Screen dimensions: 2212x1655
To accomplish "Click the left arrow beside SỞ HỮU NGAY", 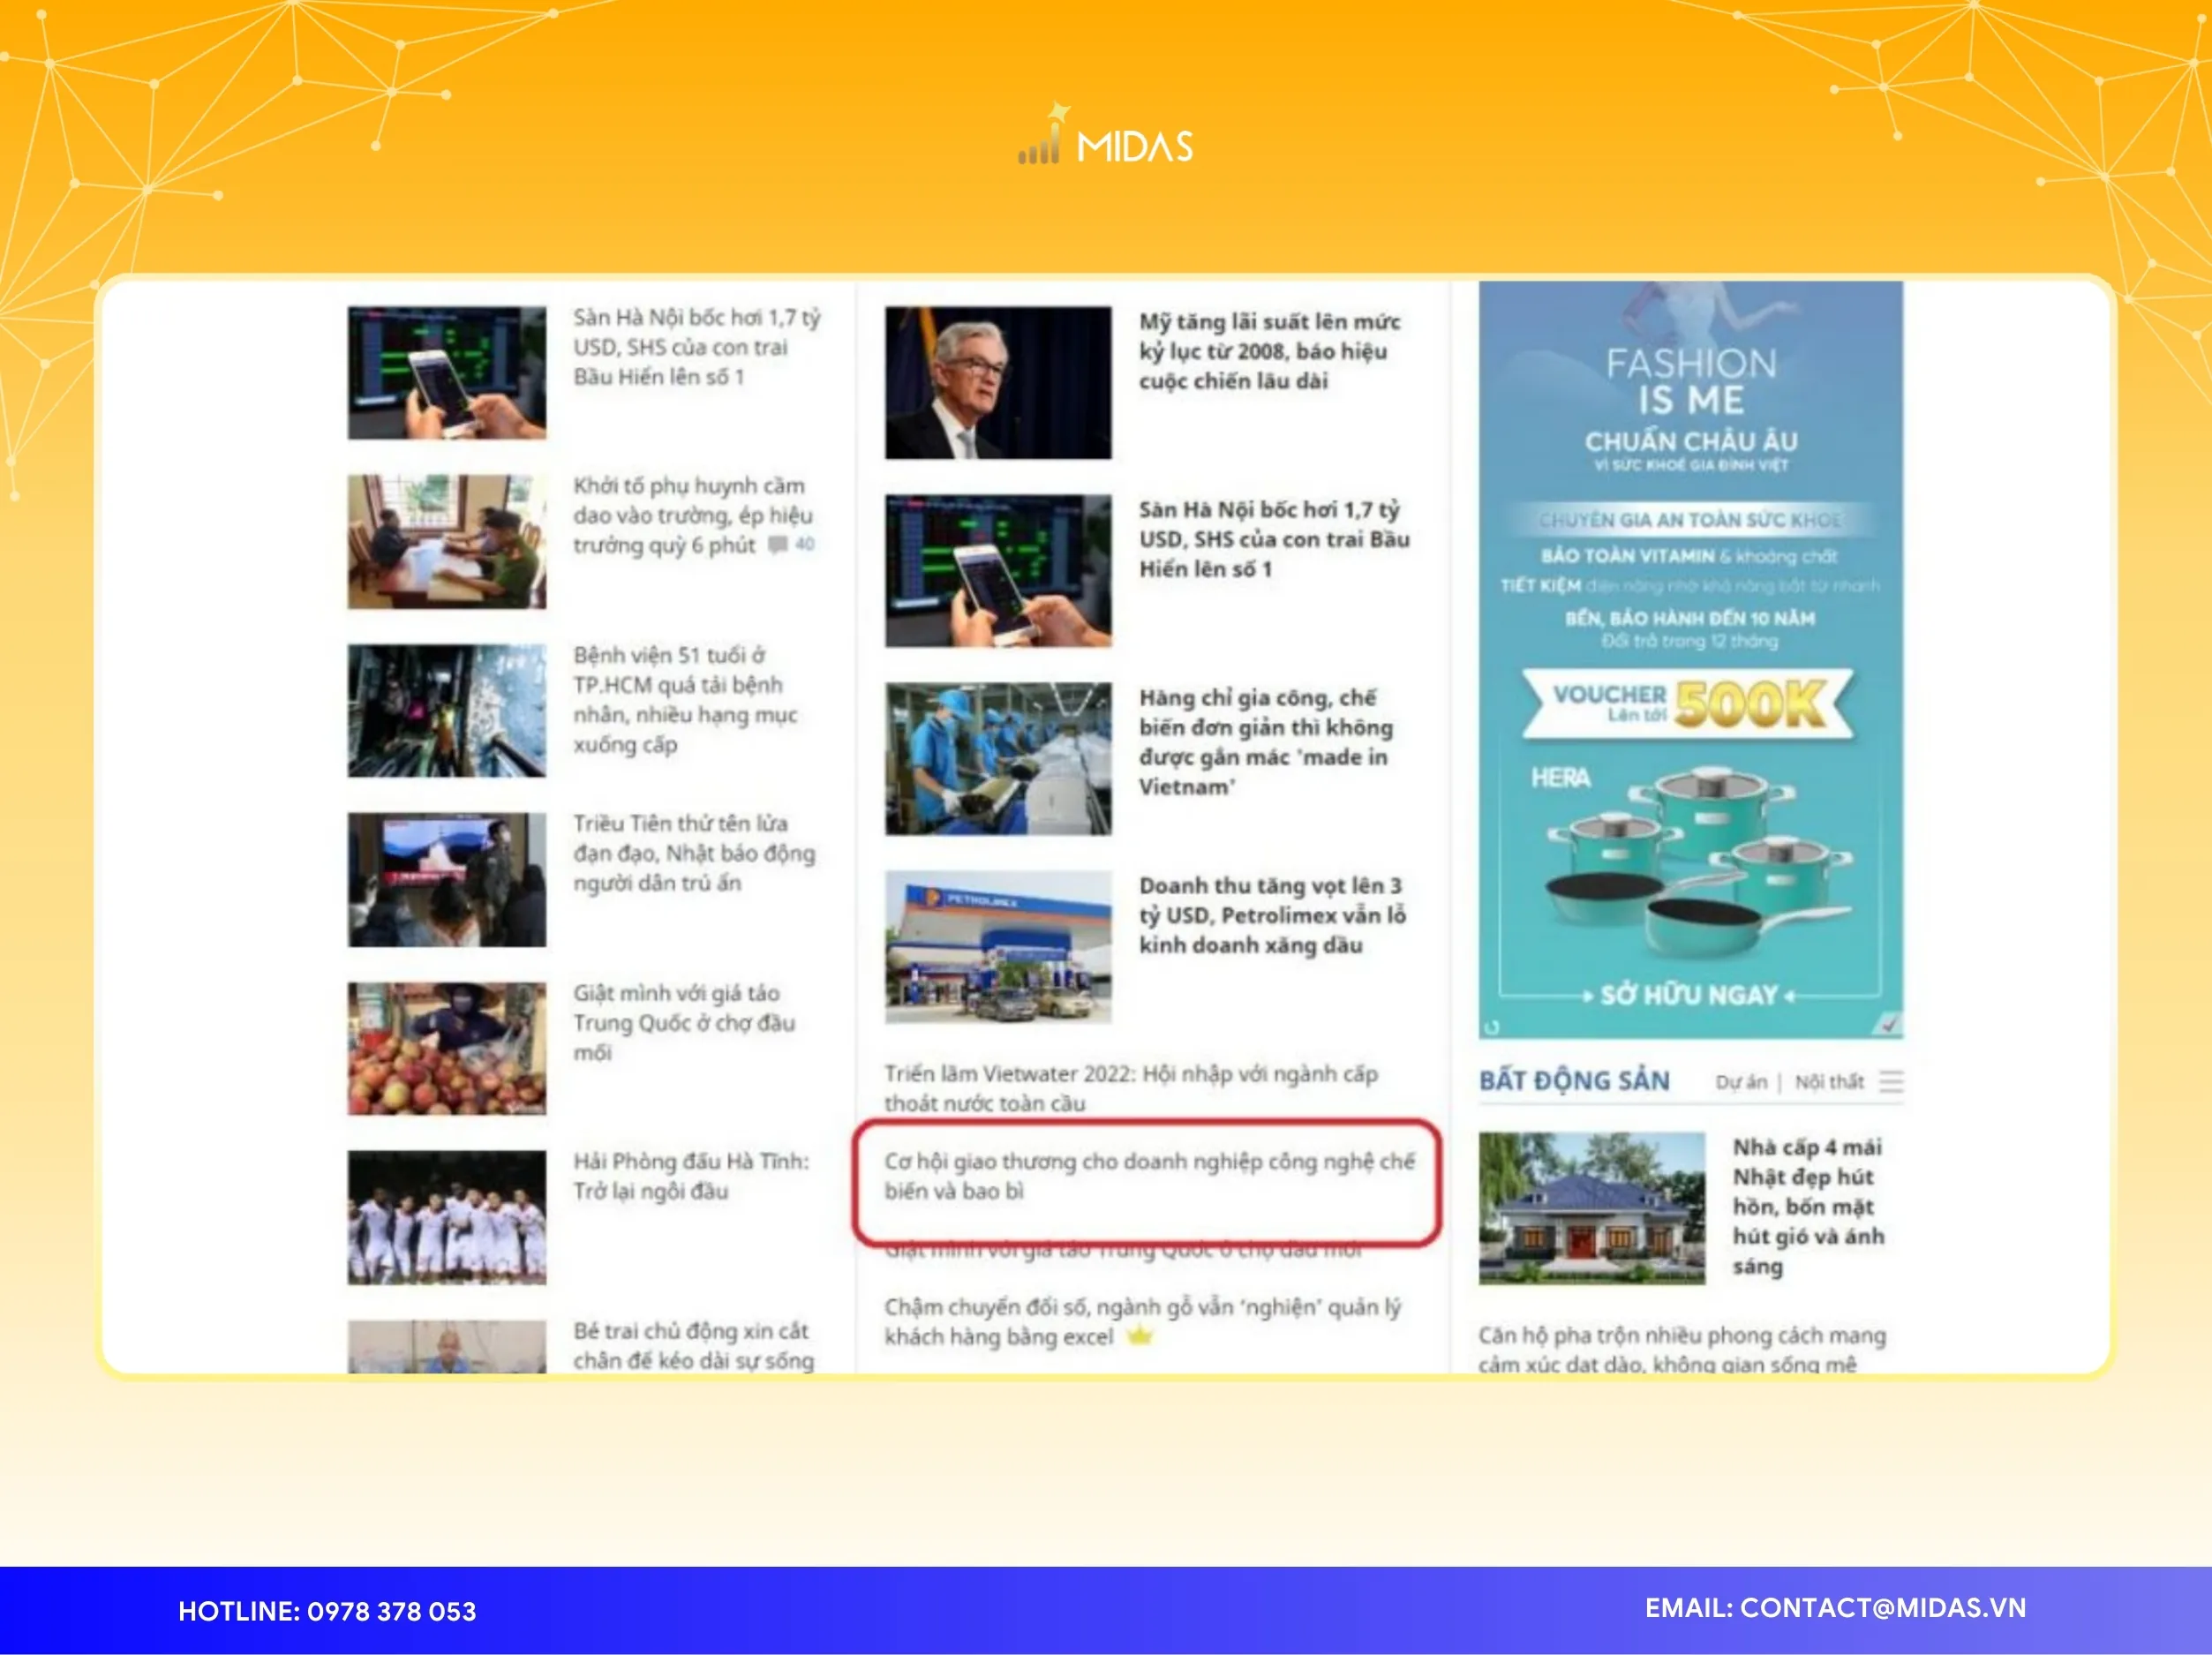I will 1588,995.
